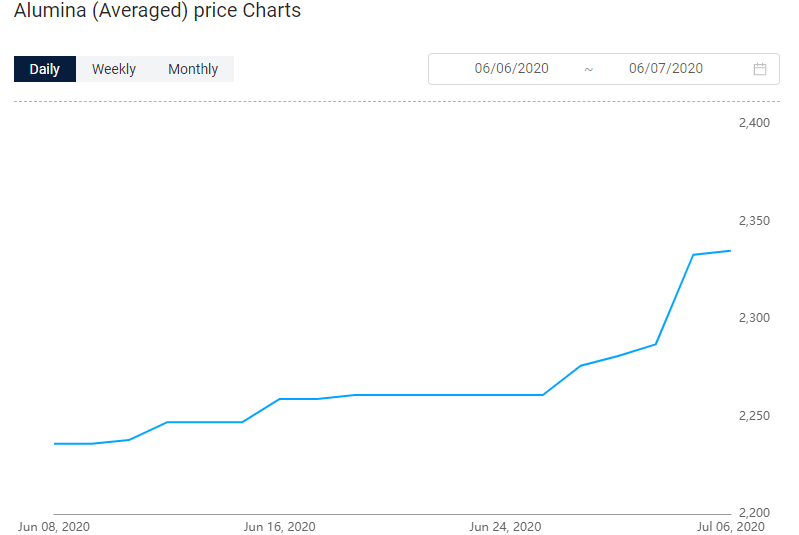Click the Jun 08, 2020 axis label

pyautogui.click(x=54, y=527)
